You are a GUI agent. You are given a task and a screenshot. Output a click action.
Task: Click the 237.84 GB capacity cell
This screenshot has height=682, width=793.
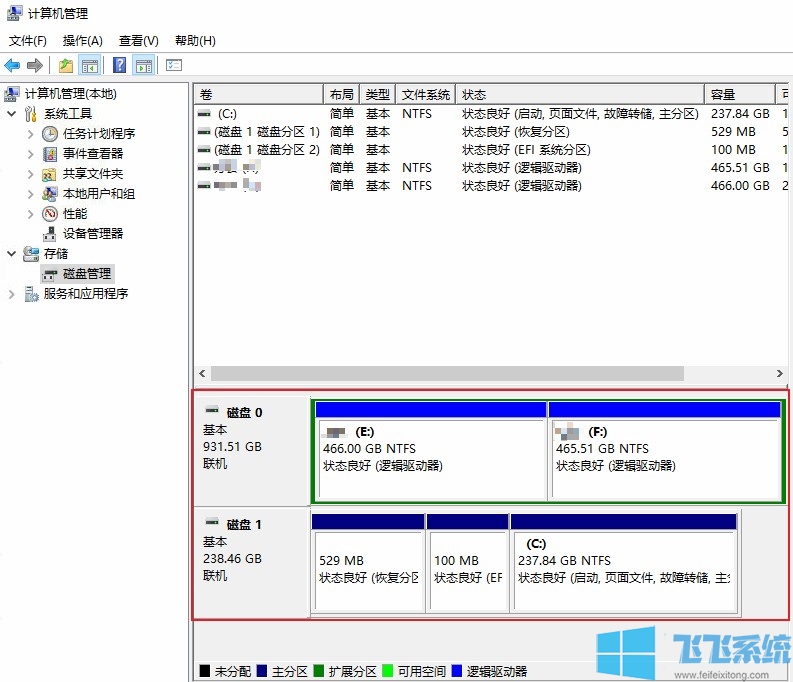(x=740, y=114)
